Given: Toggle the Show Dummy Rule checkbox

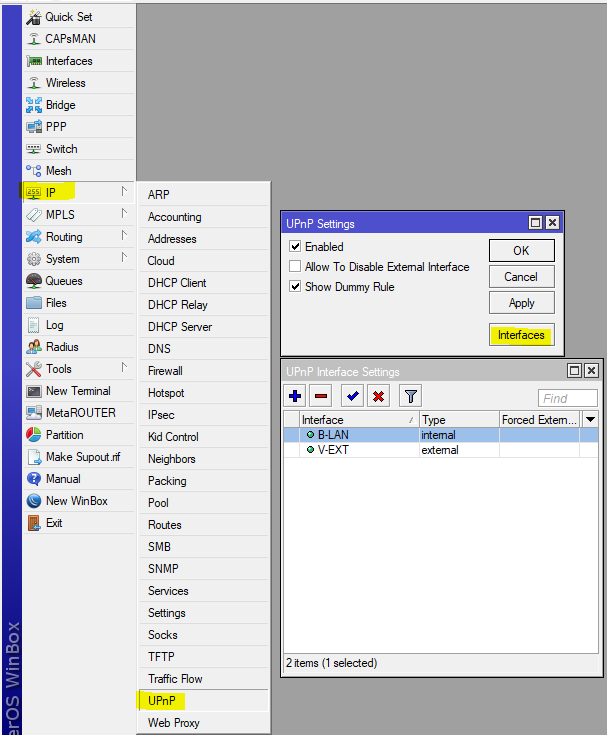Looking at the screenshot, I should coord(295,286).
